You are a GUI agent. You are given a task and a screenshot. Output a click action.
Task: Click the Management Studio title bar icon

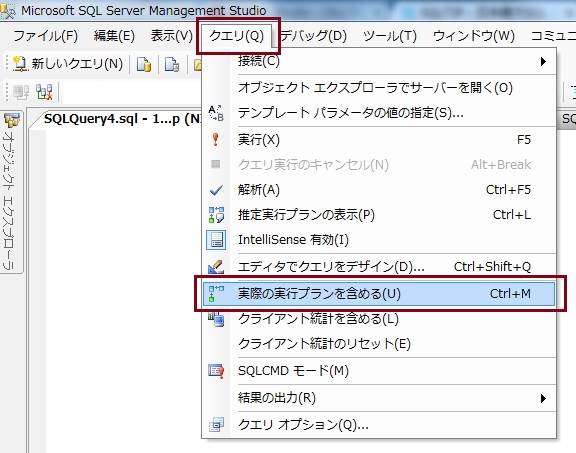click(8, 10)
